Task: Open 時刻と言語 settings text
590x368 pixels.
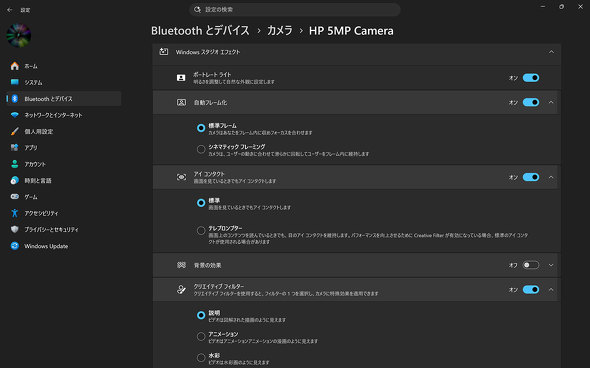Action: tap(38, 181)
